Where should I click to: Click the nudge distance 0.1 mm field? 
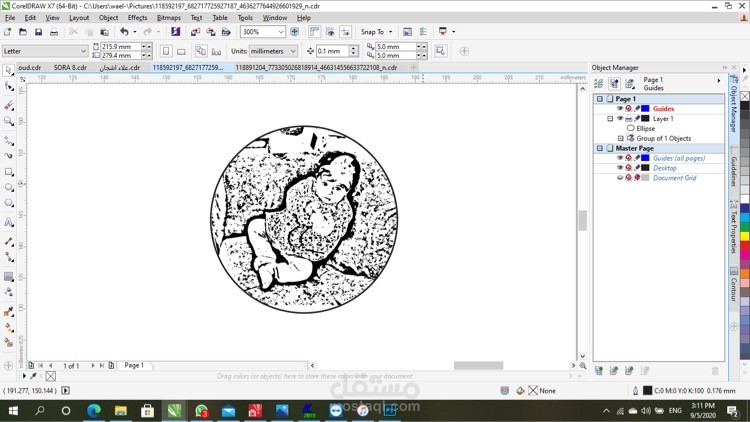point(332,51)
